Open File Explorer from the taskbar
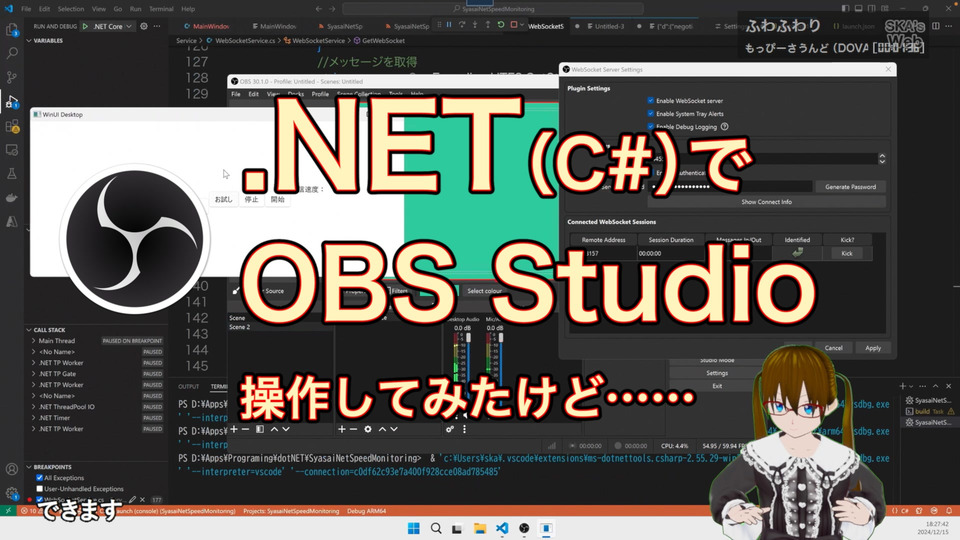 tap(480, 528)
